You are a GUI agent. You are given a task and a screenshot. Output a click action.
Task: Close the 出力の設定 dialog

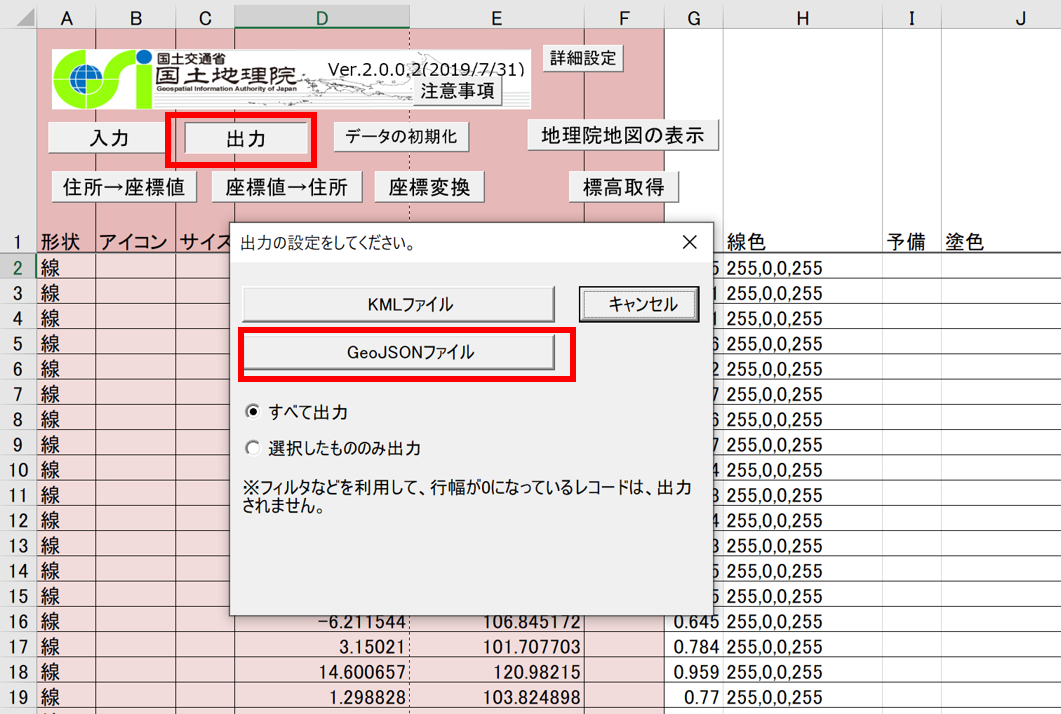[690, 242]
